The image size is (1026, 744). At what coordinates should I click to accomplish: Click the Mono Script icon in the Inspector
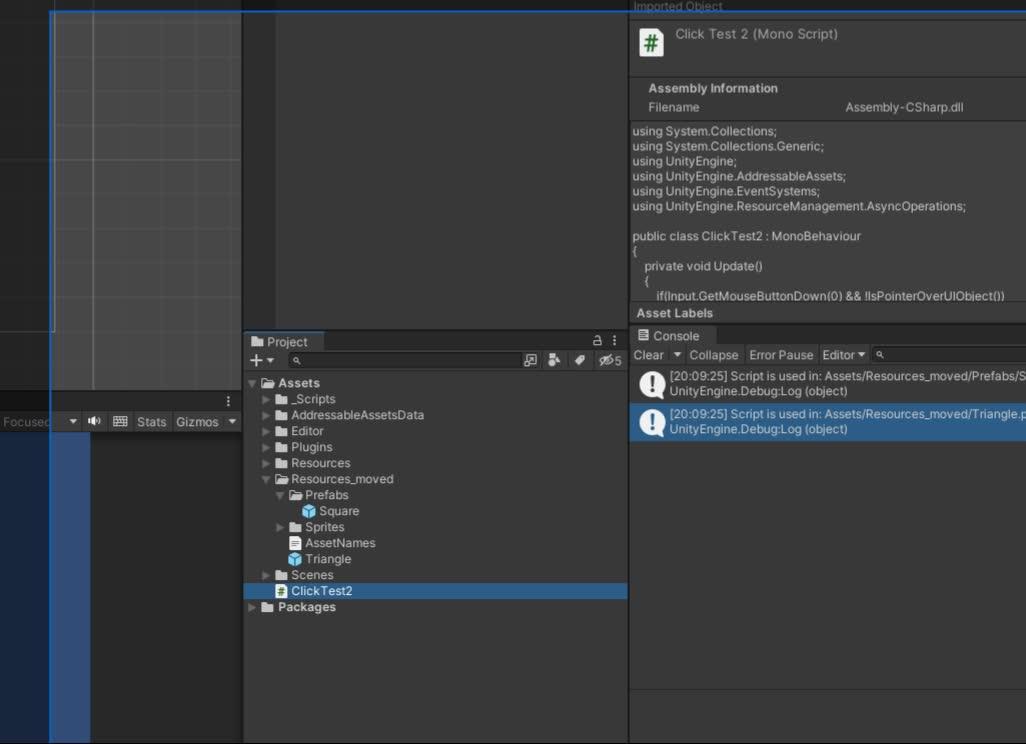pos(651,42)
